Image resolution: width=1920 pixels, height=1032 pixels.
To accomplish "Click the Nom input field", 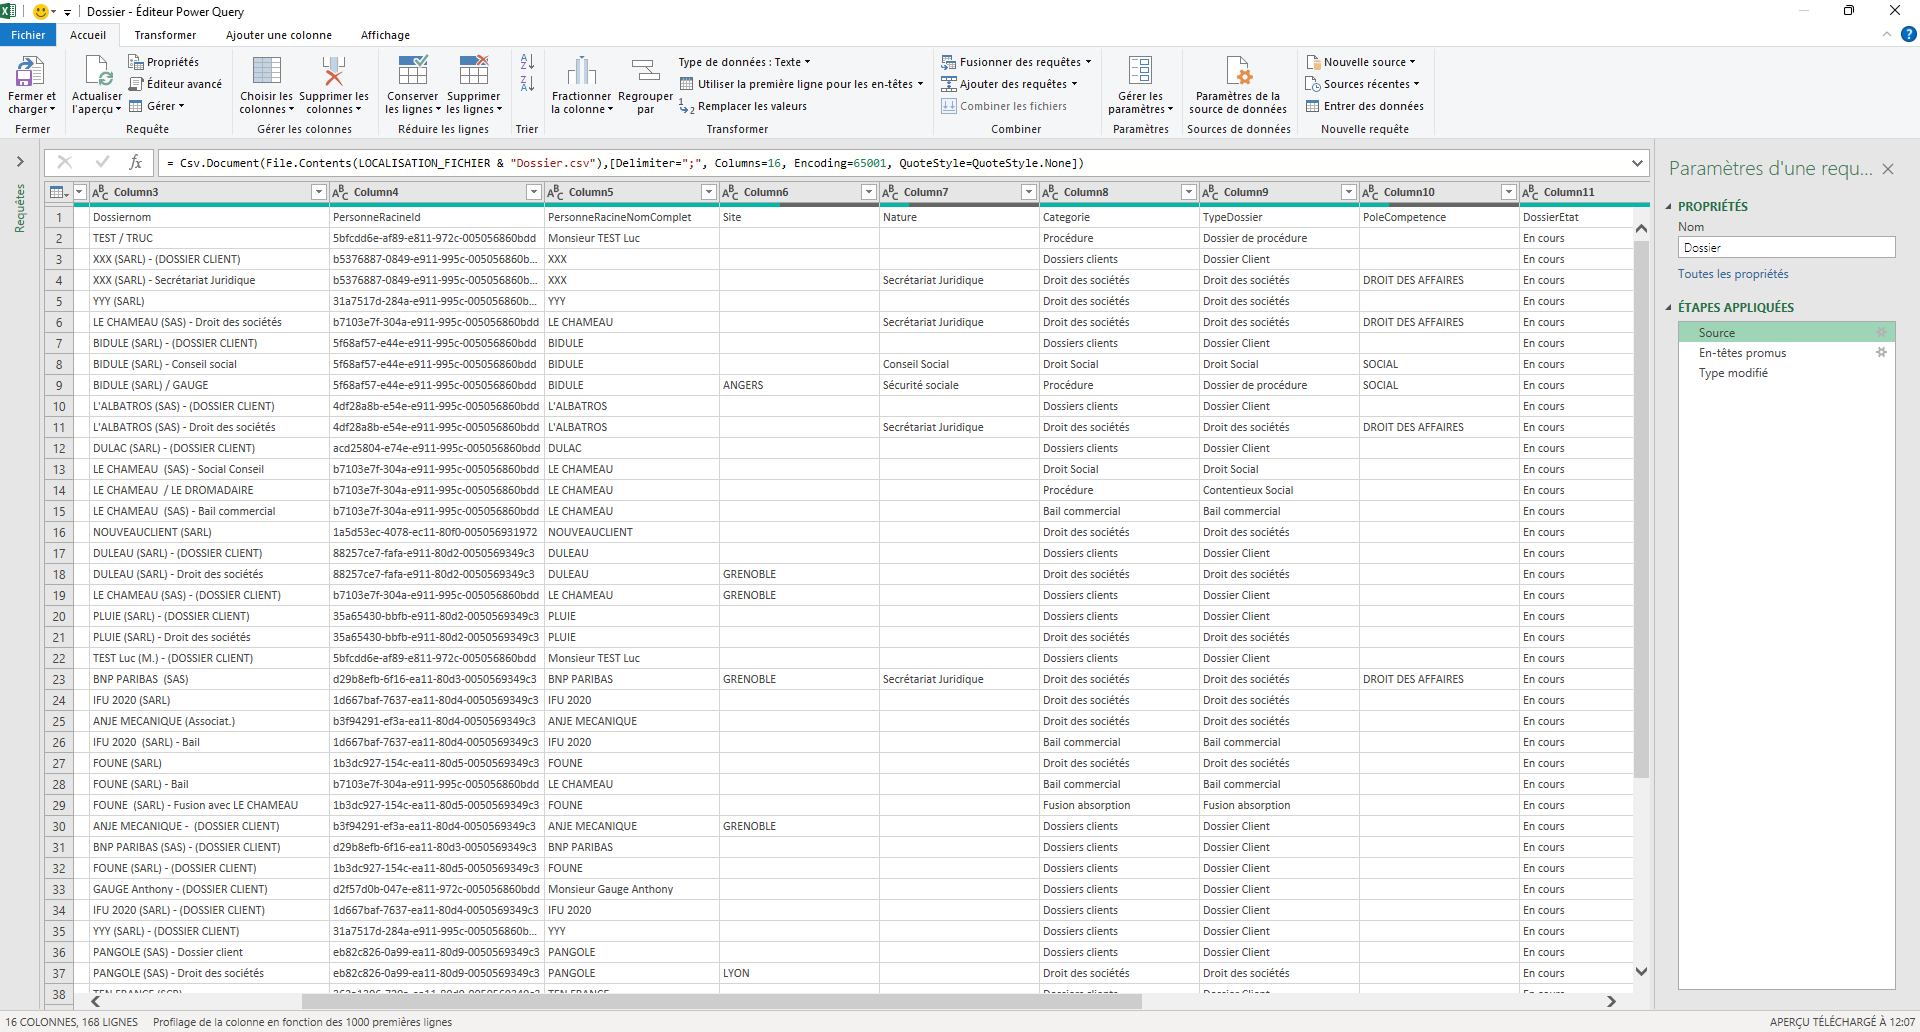I will pyautogui.click(x=1786, y=247).
